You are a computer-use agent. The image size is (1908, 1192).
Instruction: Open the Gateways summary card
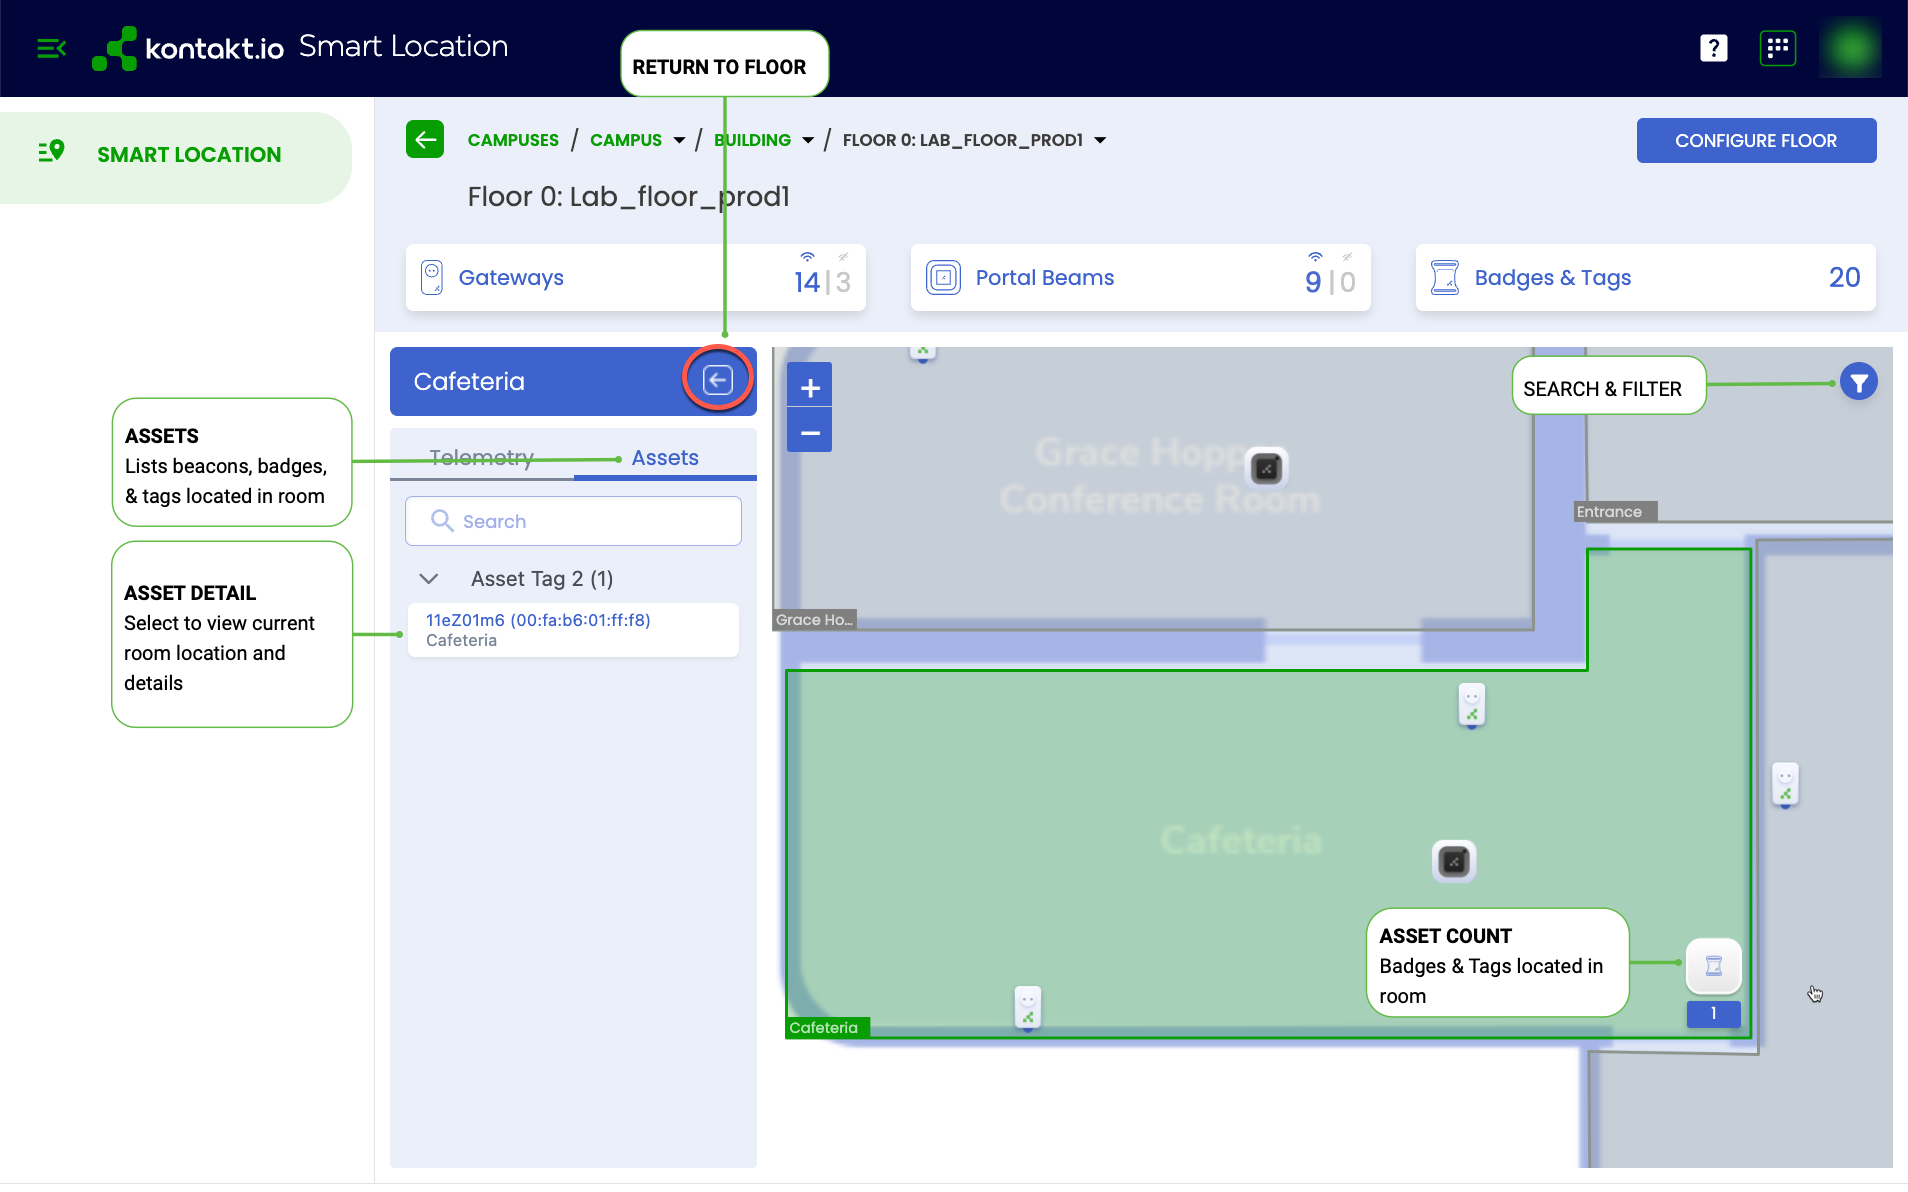coord(636,278)
